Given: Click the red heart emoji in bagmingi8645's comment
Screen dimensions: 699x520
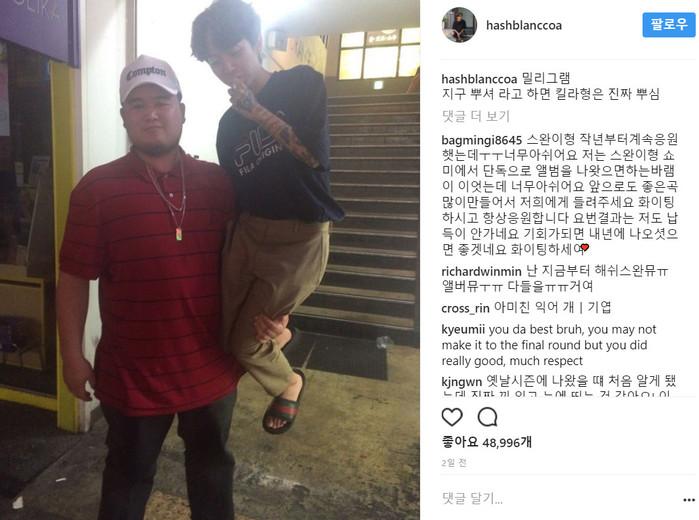Looking at the screenshot, I should click(x=585, y=248).
